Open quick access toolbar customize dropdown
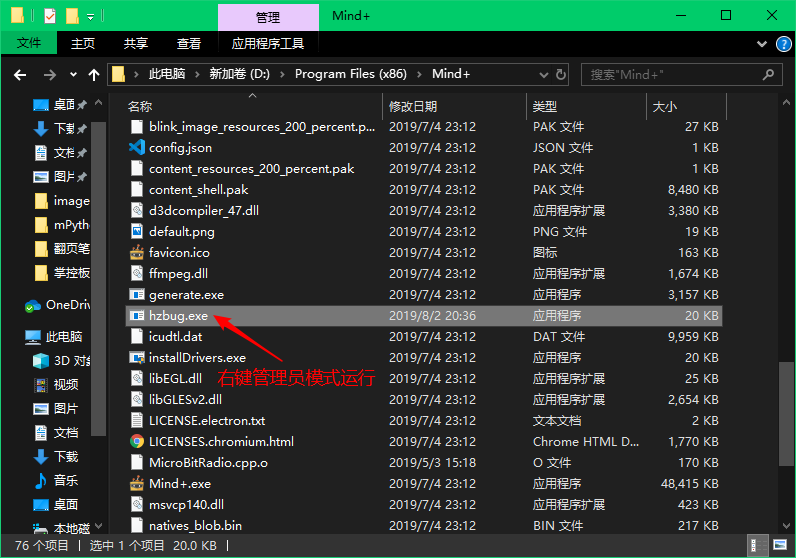This screenshot has height=558, width=796. [90, 17]
